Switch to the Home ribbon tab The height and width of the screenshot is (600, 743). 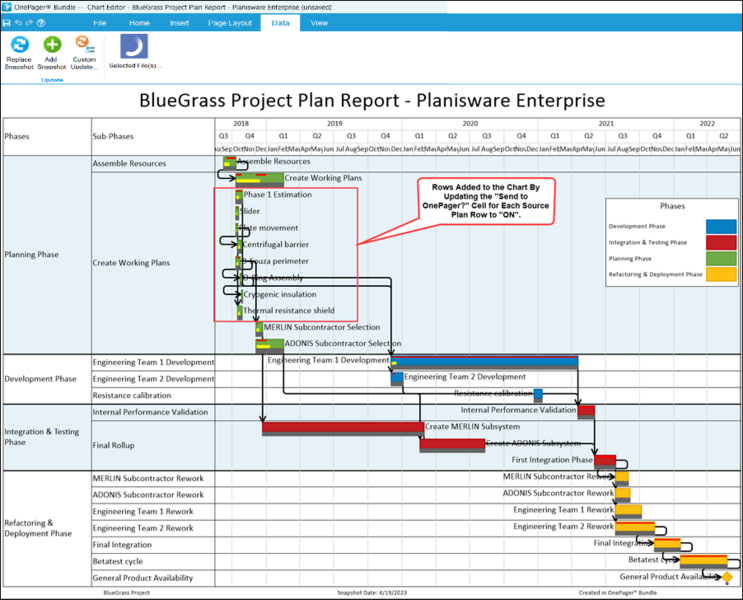point(139,23)
